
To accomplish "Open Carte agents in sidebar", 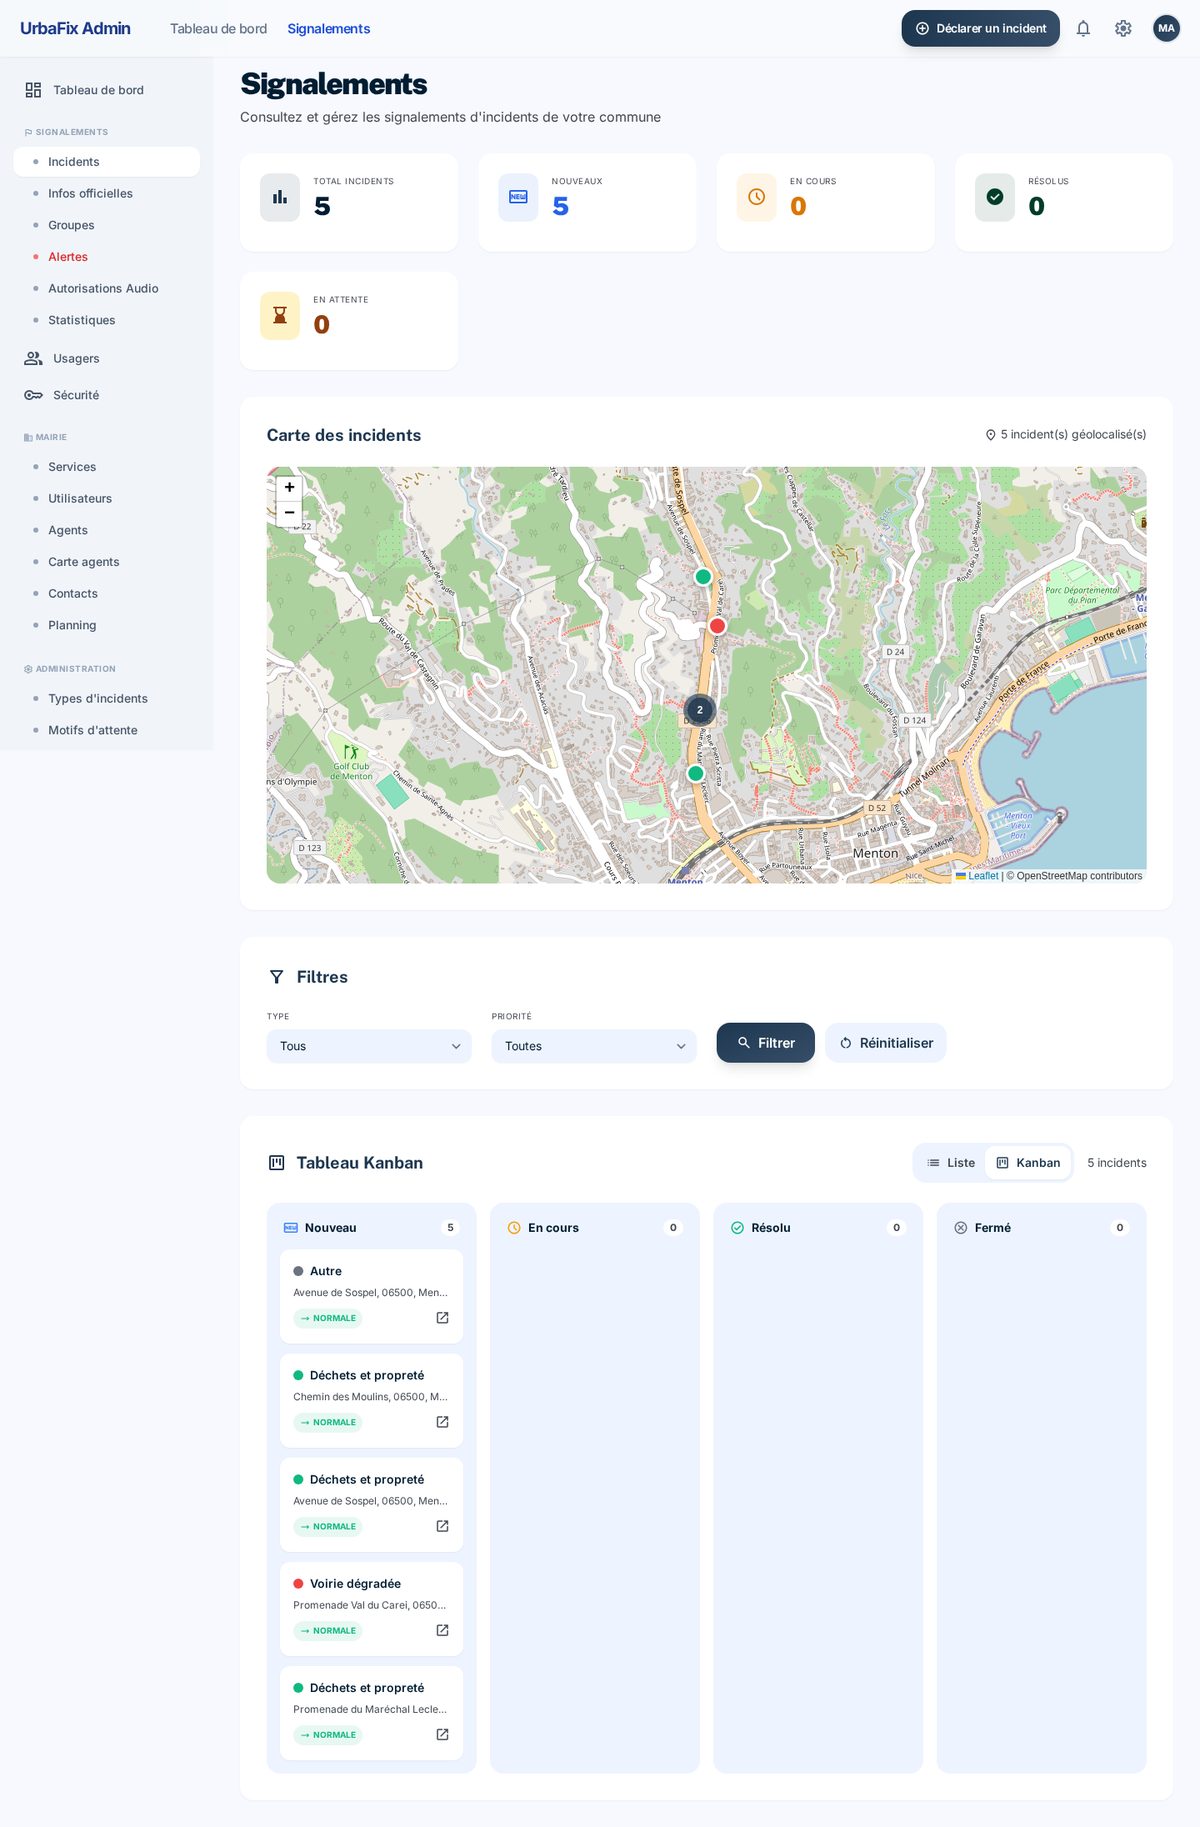I will coord(106,562).
